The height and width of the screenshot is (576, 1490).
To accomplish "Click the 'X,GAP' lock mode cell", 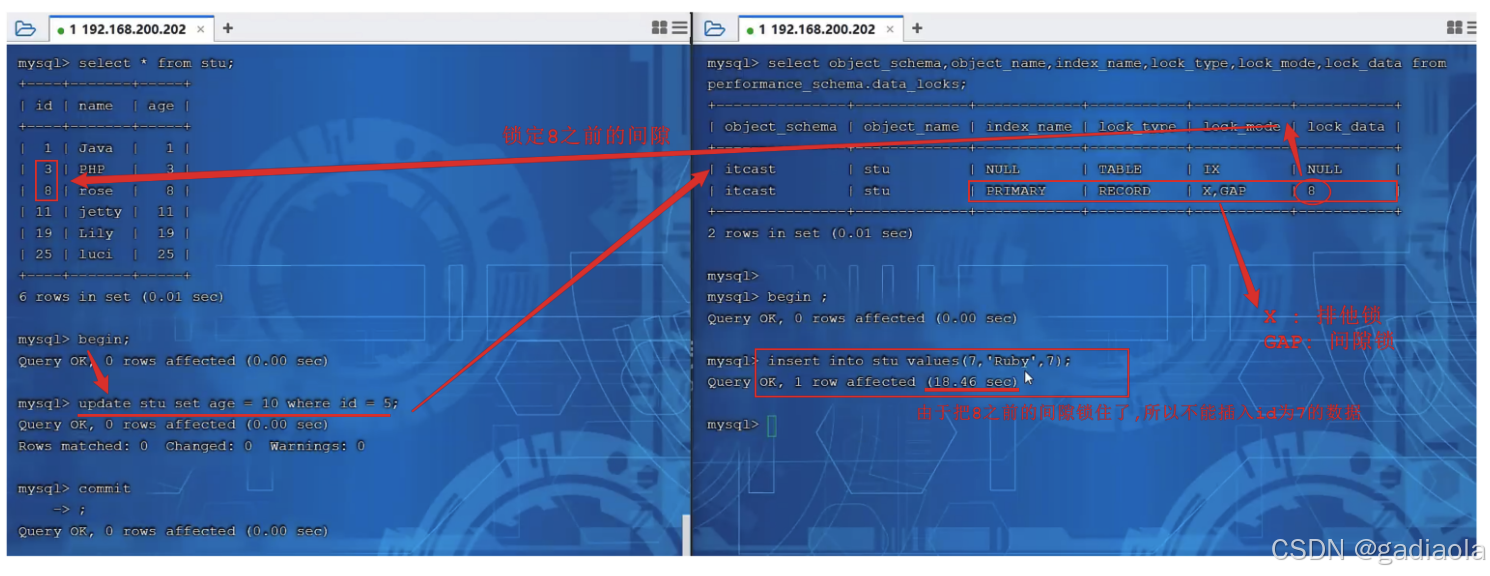I will pyautogui.click(x=1224, y=191).
